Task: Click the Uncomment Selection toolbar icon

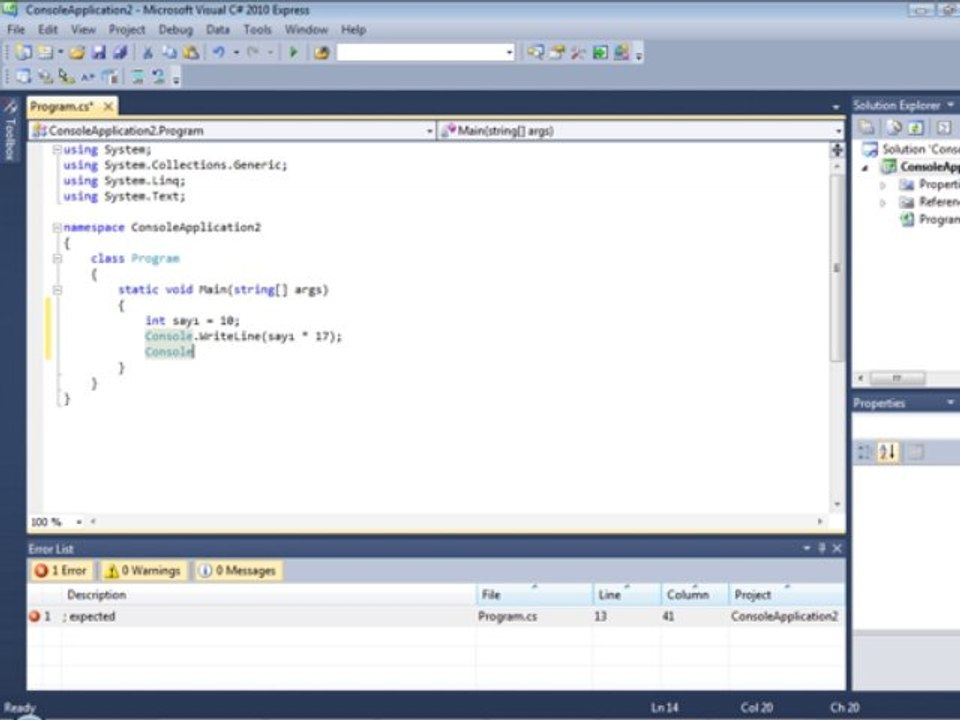Action: pos(159,77)
